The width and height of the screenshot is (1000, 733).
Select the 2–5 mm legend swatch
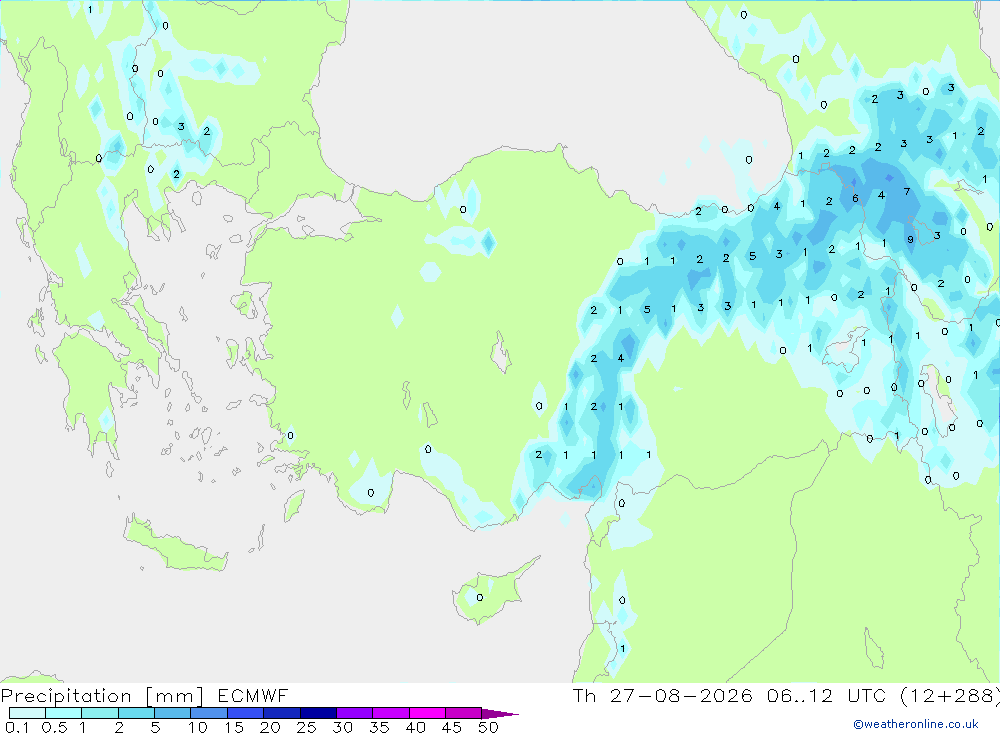136,713
